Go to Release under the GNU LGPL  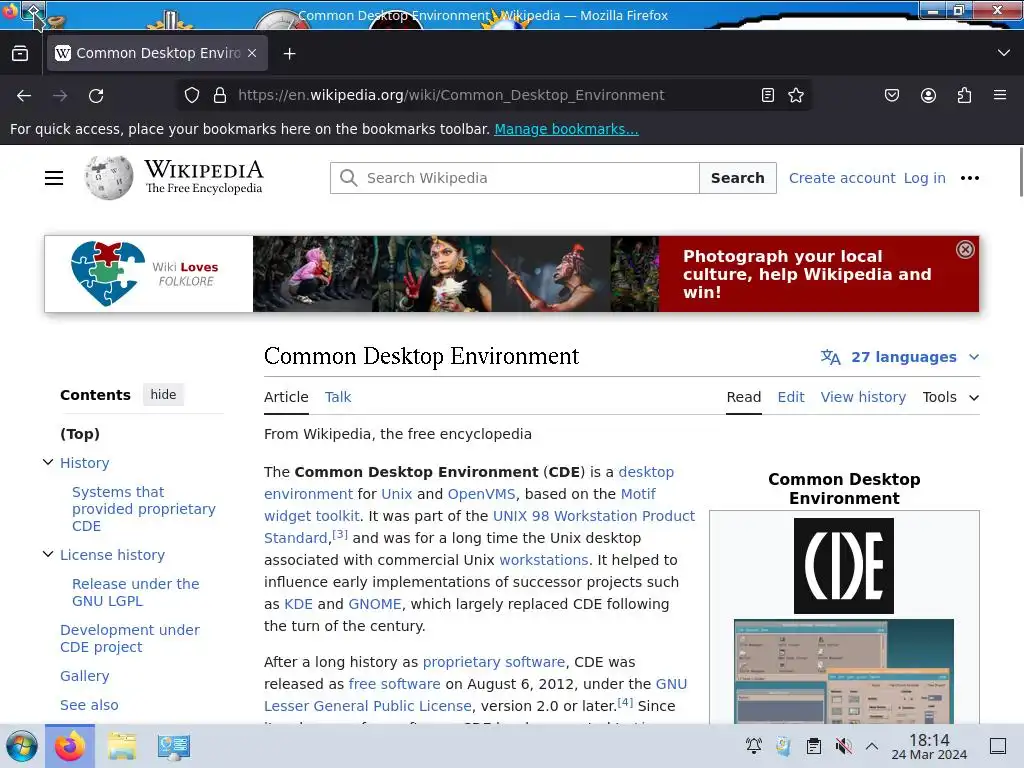(135, 592)
